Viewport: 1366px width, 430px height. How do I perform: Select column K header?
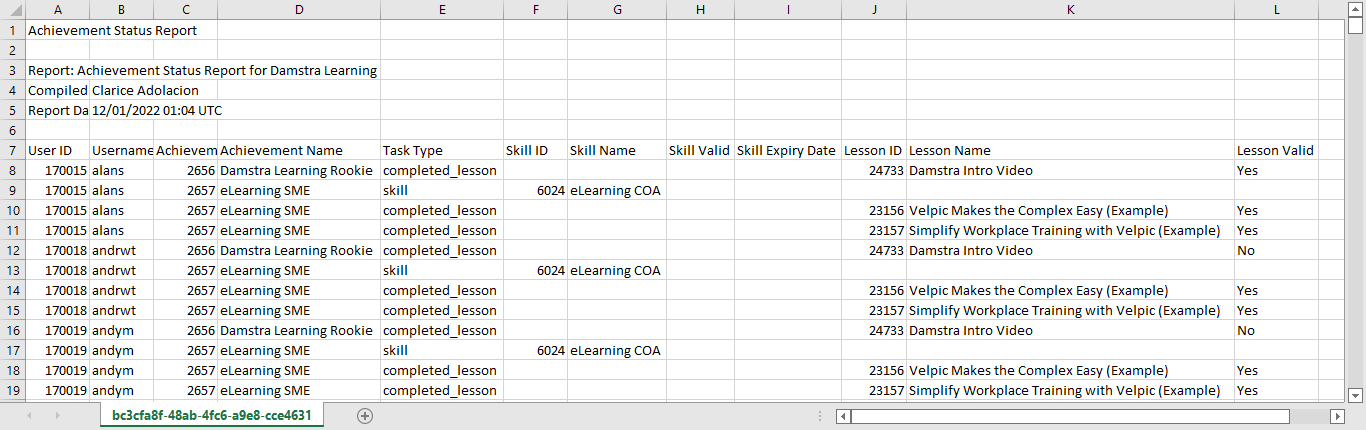pos(1070,9)
